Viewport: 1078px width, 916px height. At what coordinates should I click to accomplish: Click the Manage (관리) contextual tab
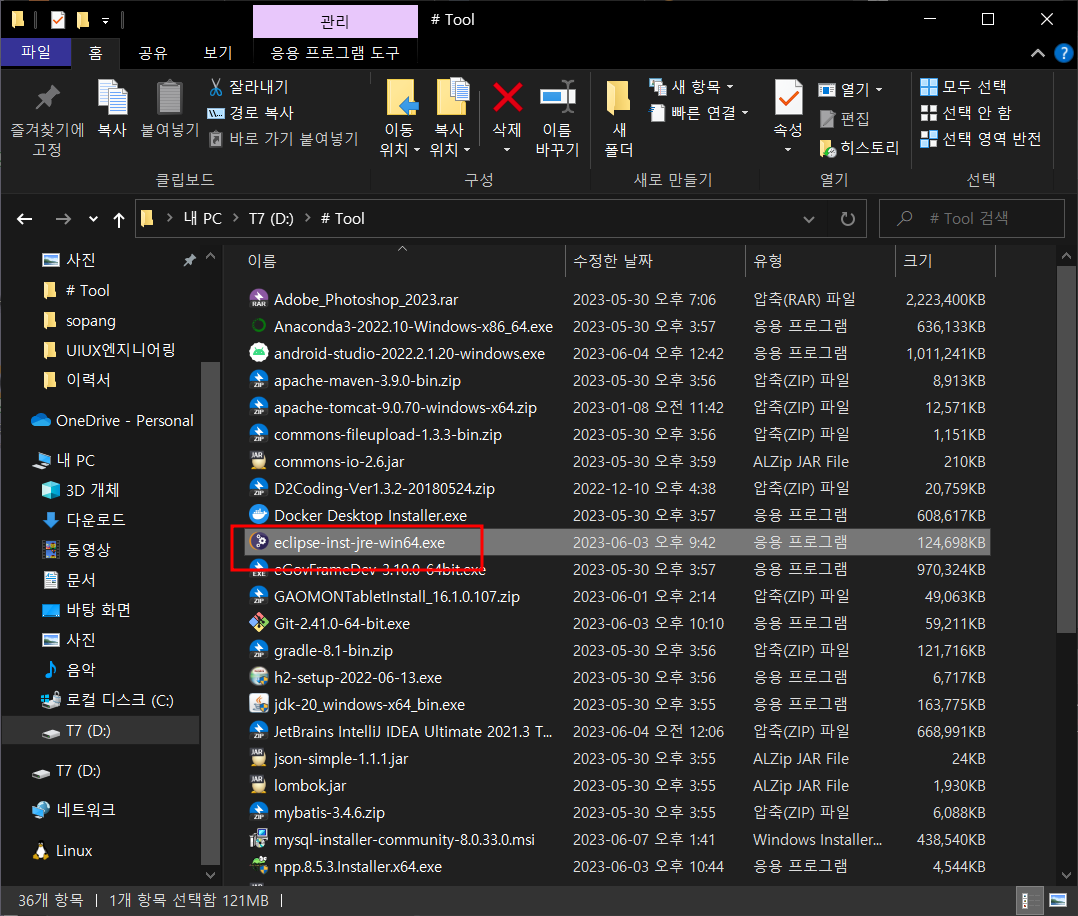pos(335,21)
